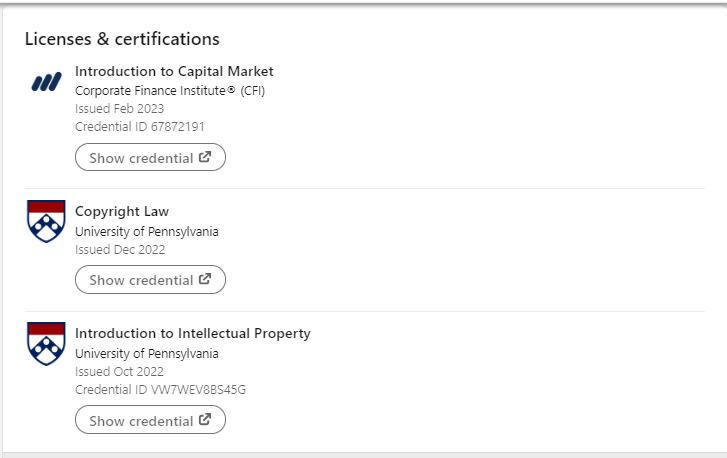Click external-link icon in Intellectual Property credential button

tap(205, 420)
